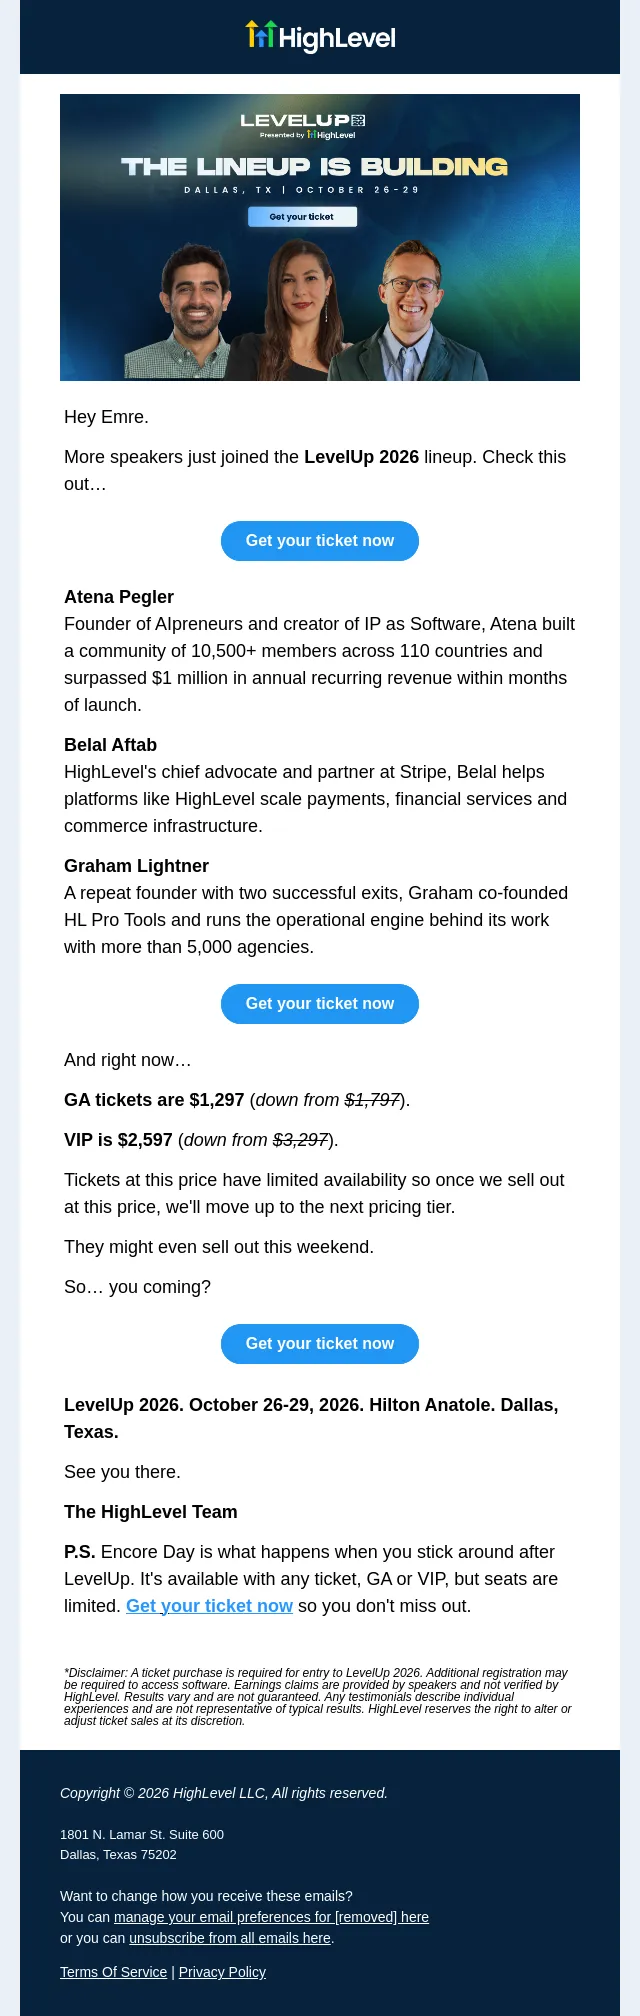Viewport: 640px width, 2016px height.
Task: Open the Privacy Policy link
Action: point(222,1972)
